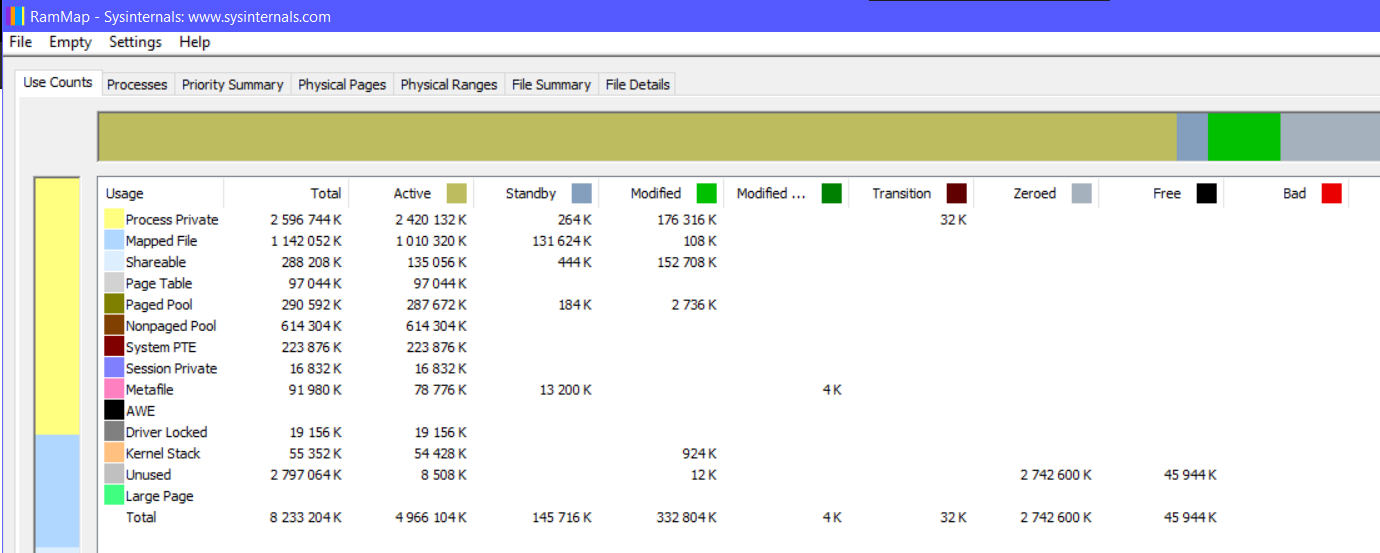Viewport: 1380px width, 553px height.
Task: Click the purple Session Private row swatch
Action: (x=114, y=368)
